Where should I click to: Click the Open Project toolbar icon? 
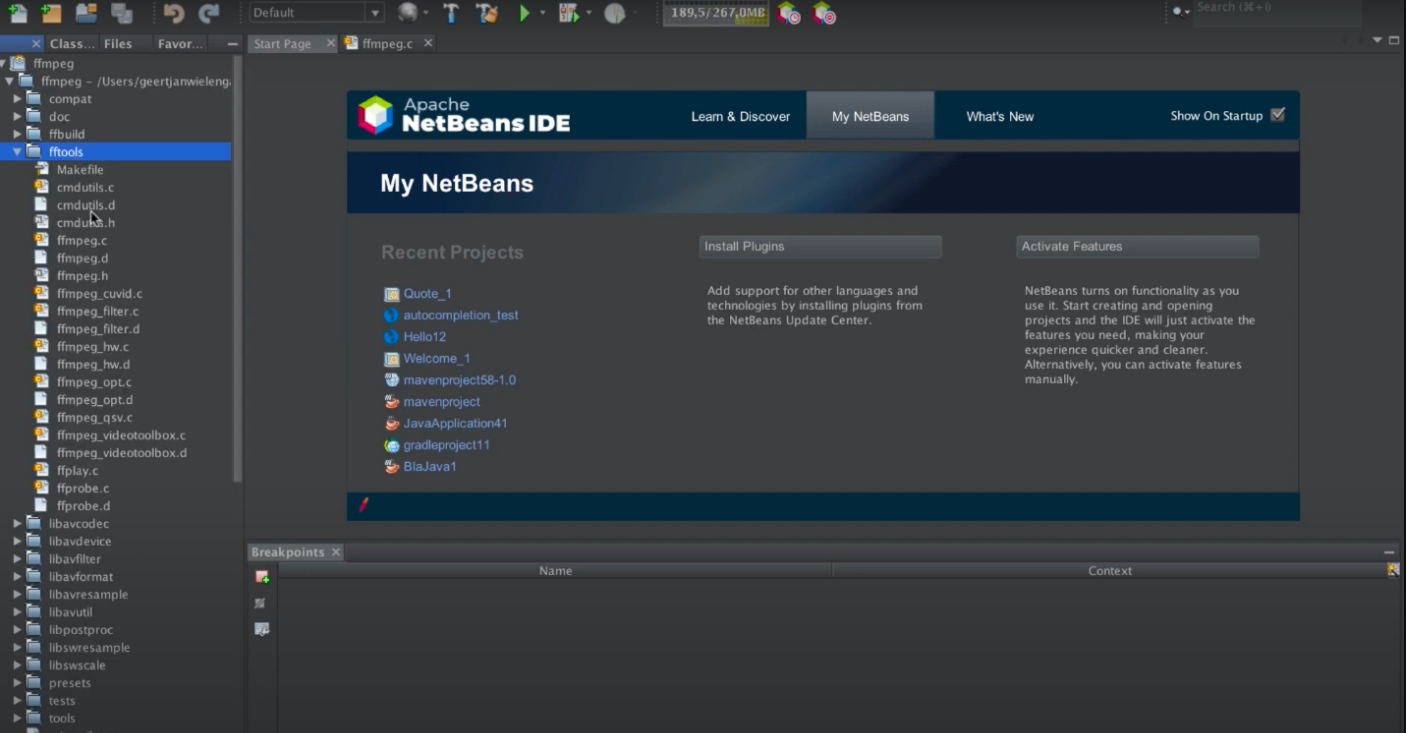coord(86,13)
